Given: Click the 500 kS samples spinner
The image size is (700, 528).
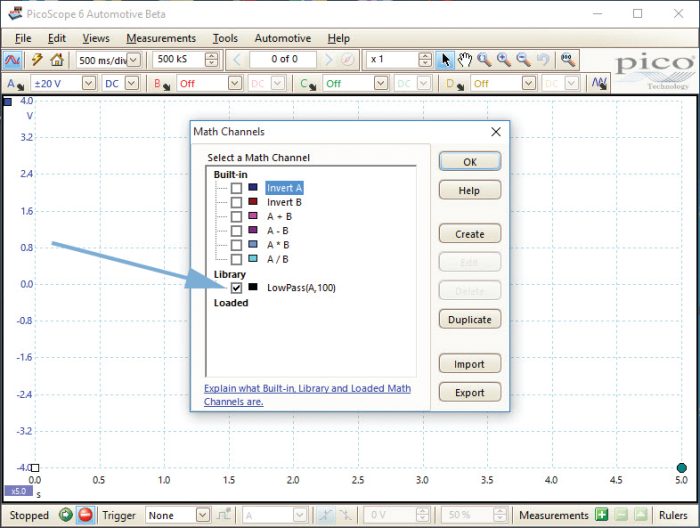Looking at the screenshot, I should tap(211, 59).
